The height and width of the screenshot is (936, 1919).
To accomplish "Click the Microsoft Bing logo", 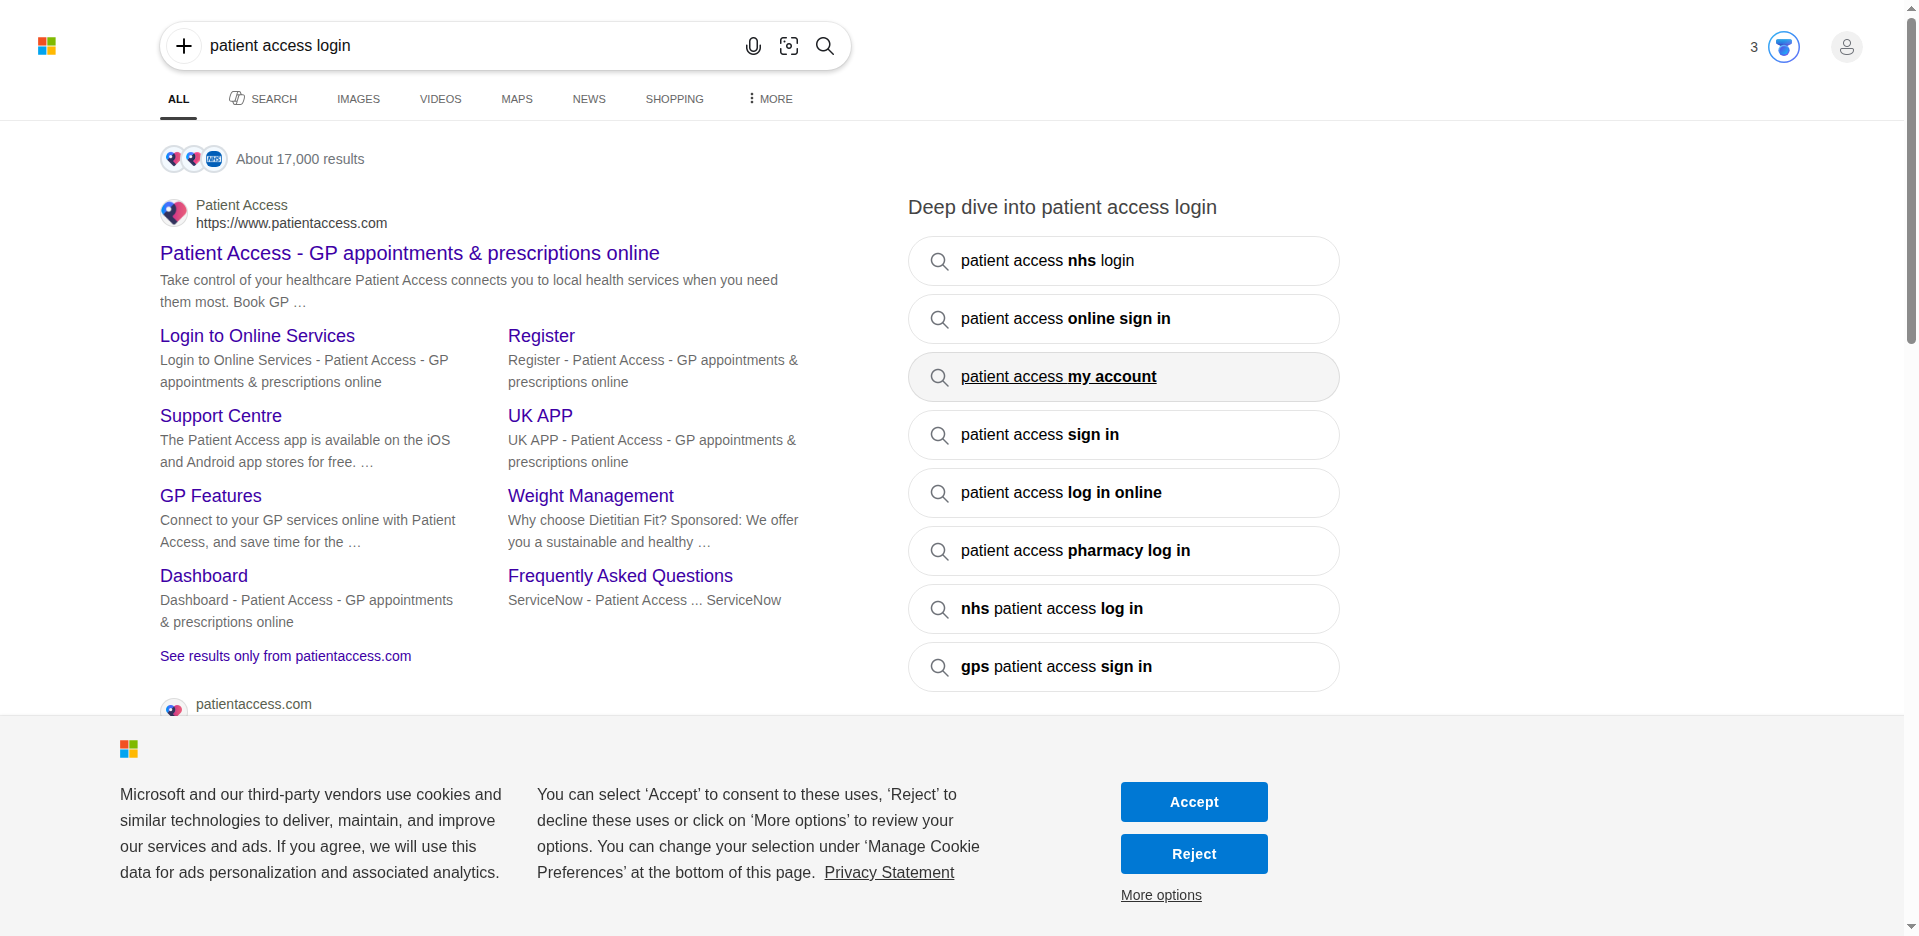I will (47, 46).
